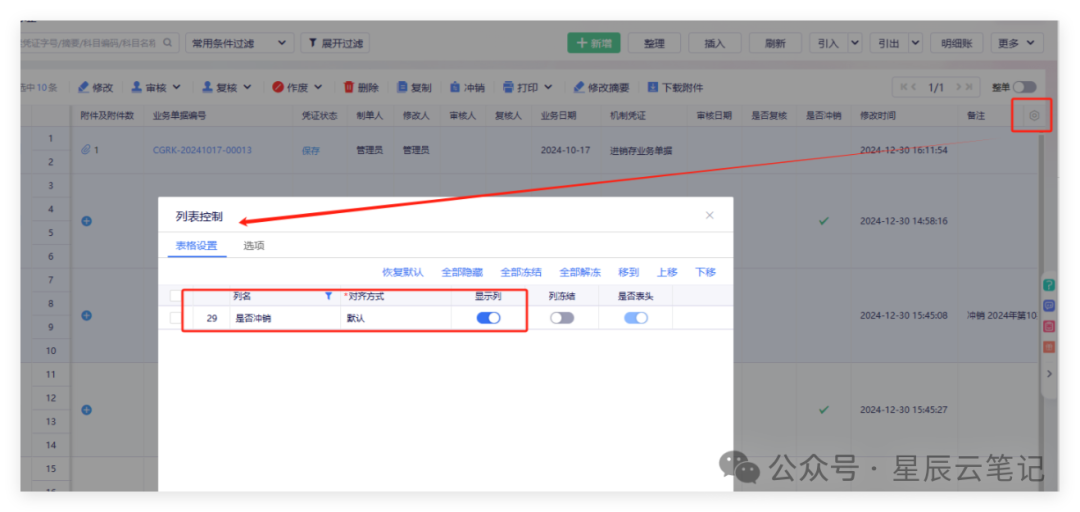Click the plus icon beside the 15:45:08 entry
1080x512 pixels.
tap(87, 316)
